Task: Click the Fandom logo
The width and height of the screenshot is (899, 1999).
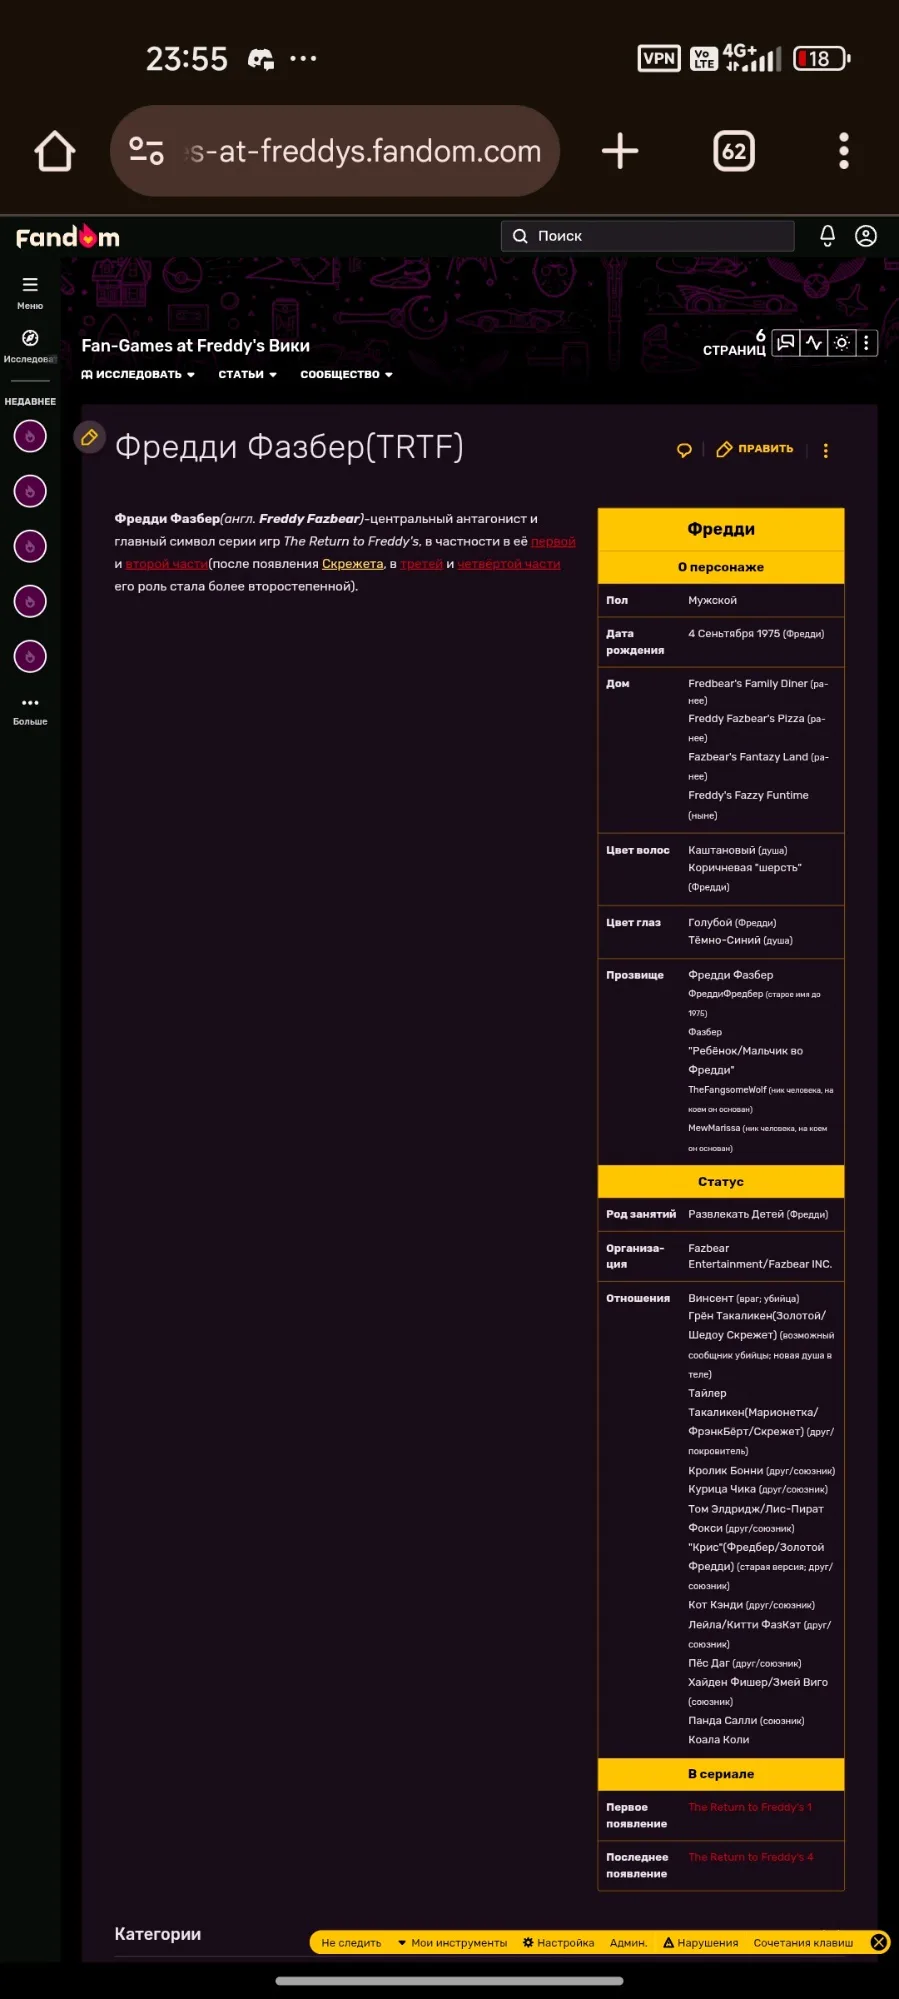Action: click(x=68, y=237)
